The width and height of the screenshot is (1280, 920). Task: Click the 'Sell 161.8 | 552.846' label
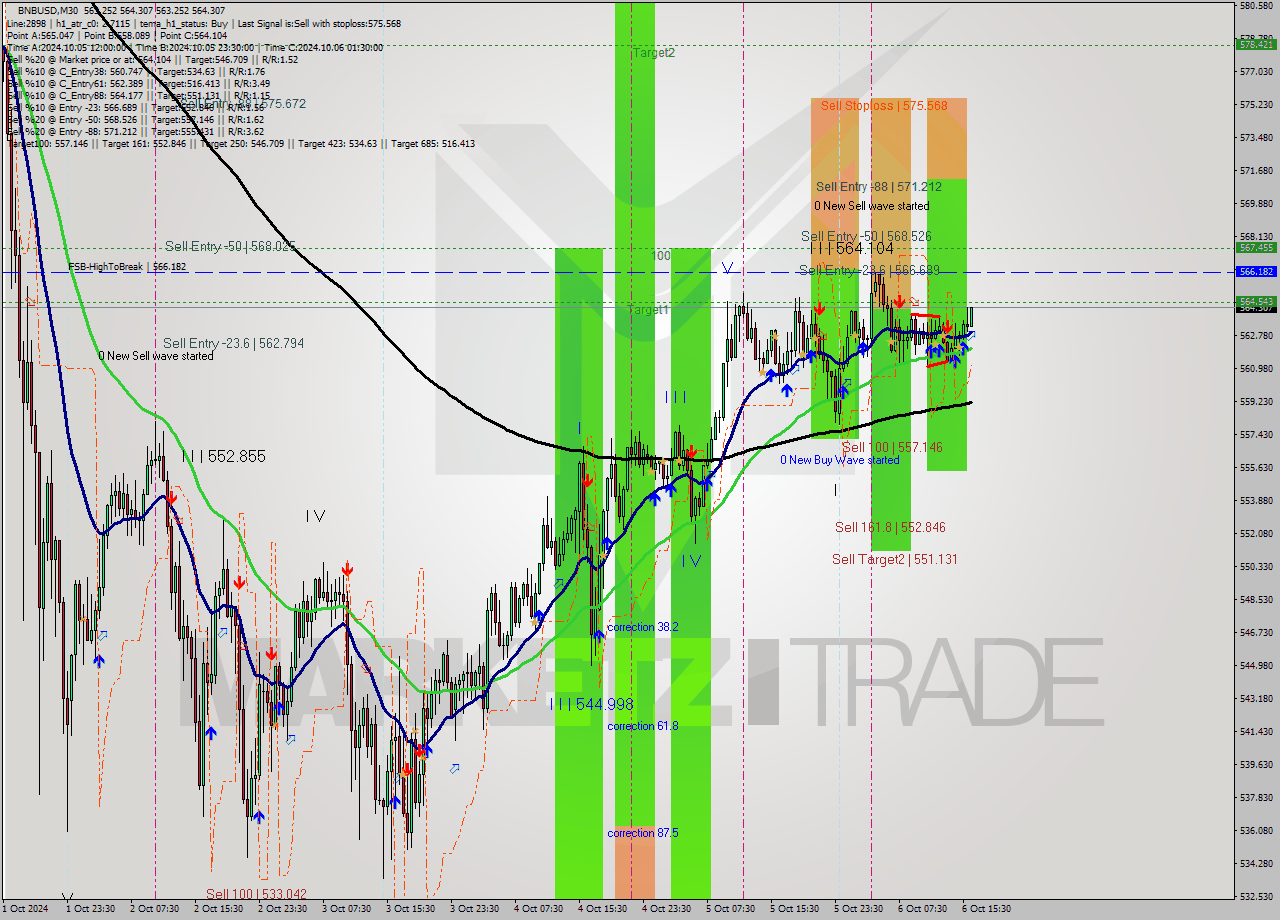pos(890,527)
